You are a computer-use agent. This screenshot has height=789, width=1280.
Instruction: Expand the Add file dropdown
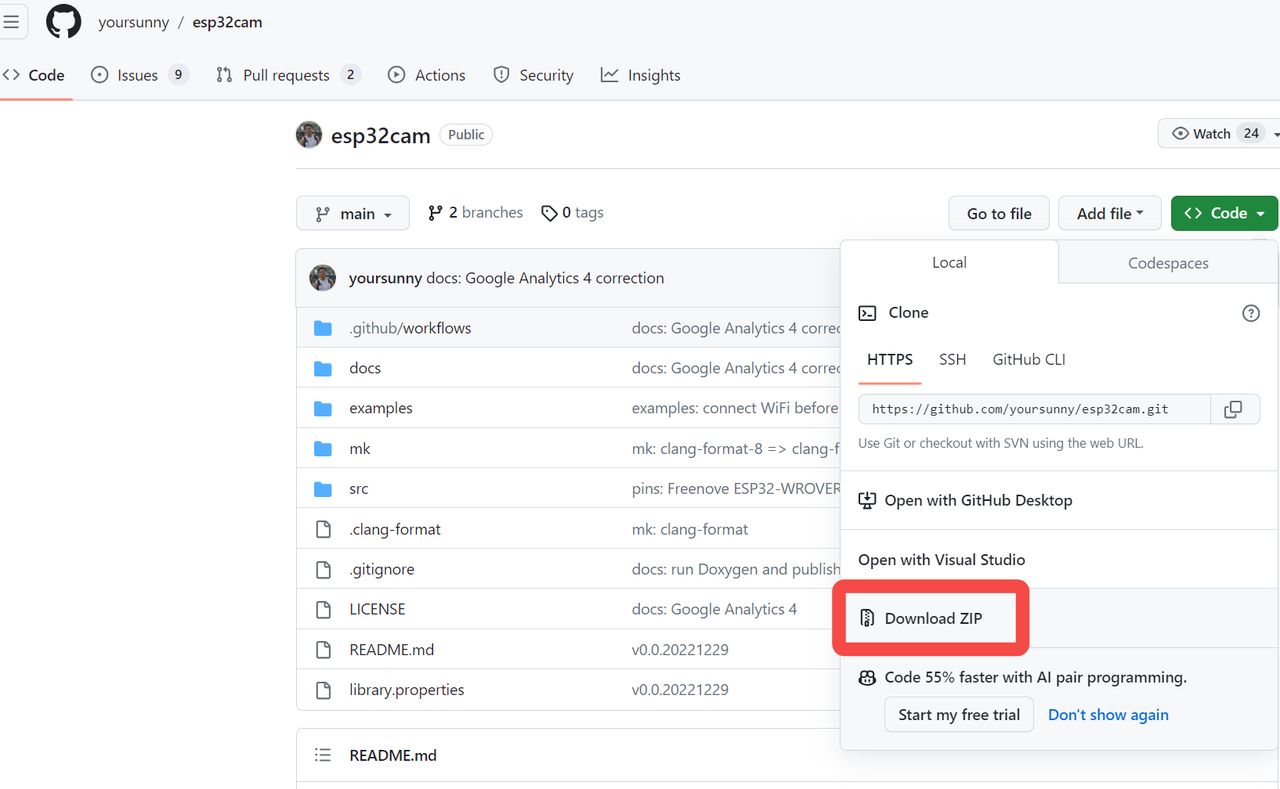click(x=1110, y=214)
